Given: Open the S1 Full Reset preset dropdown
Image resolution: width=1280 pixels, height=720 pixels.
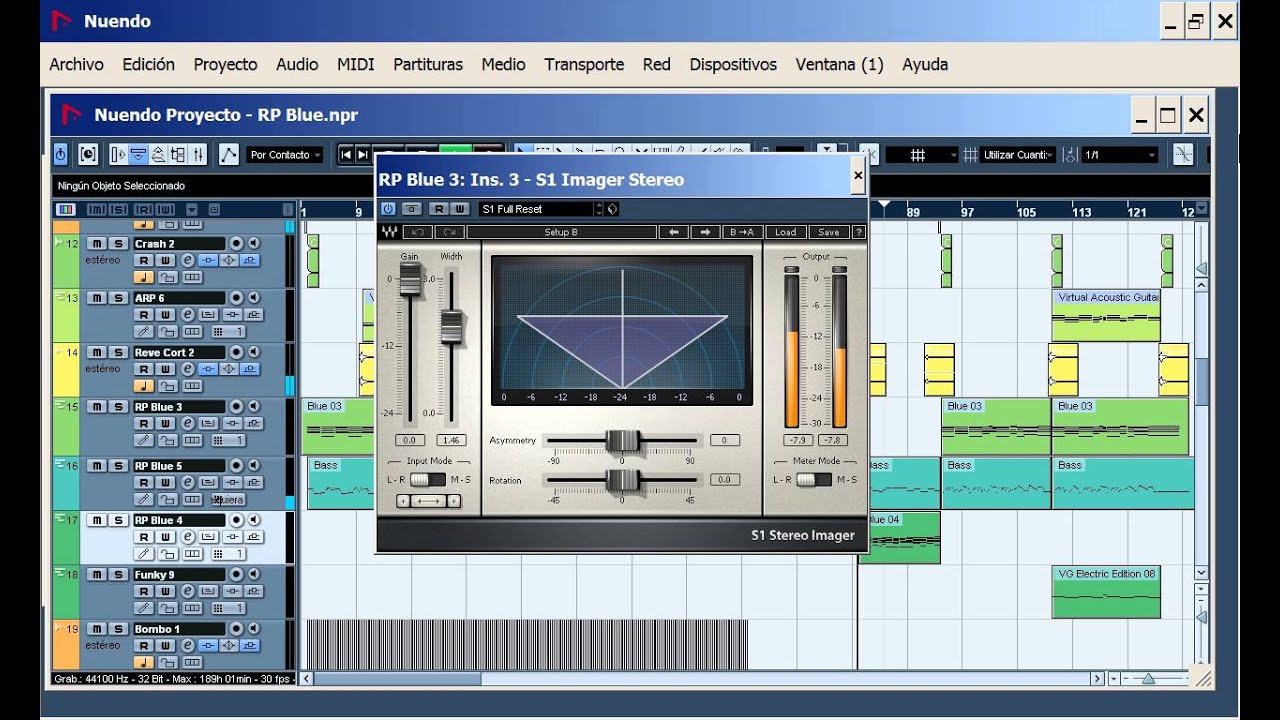Looking at the screenshot, I should click(540, 209).
